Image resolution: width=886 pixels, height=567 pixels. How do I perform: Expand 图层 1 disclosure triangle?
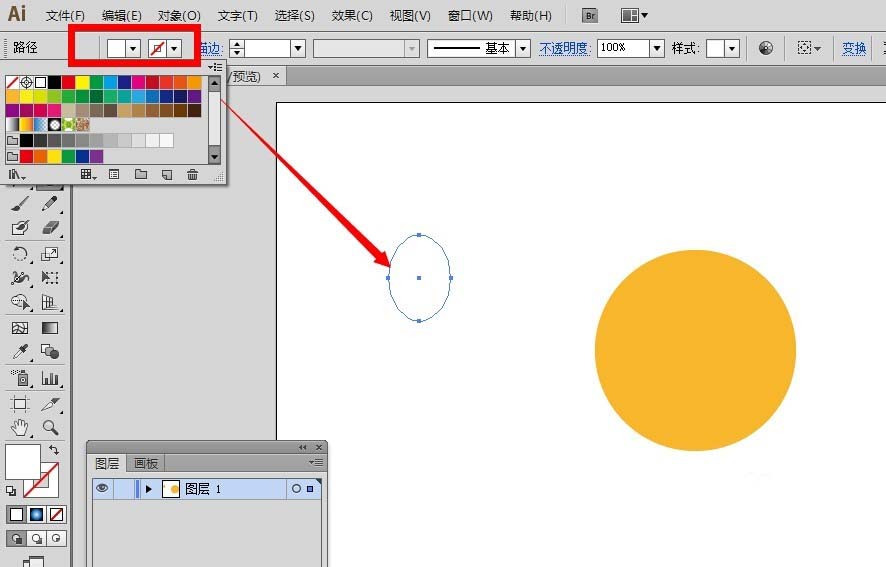point(149,488)
